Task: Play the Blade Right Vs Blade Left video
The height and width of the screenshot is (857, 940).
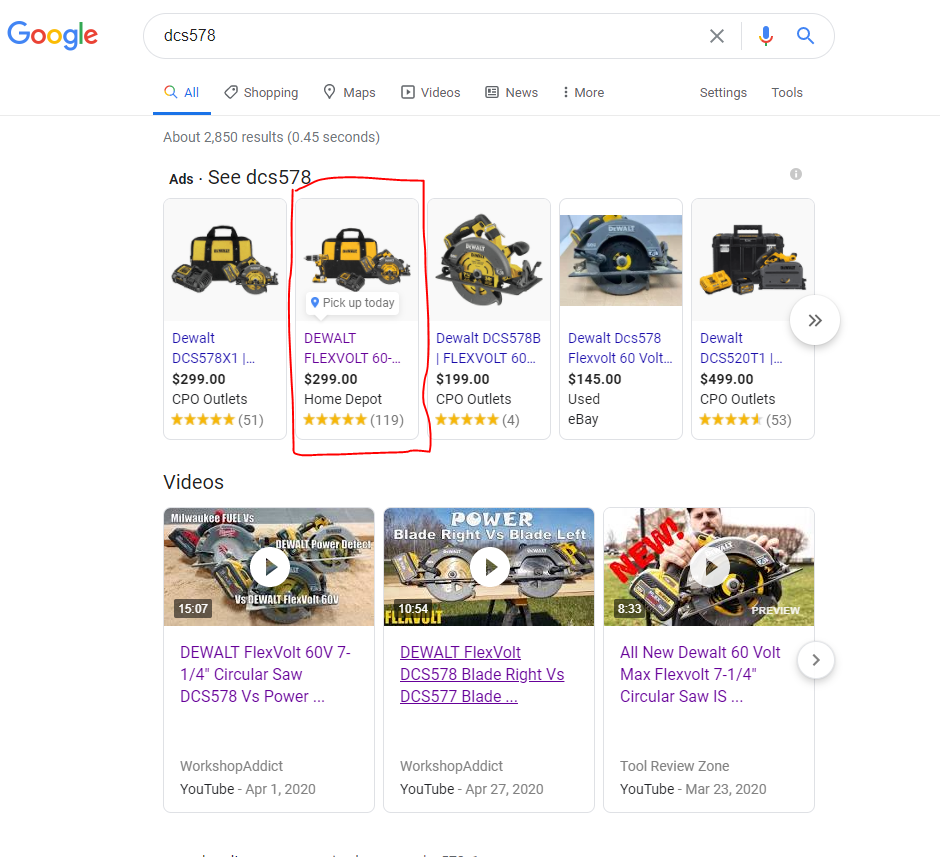Action: click(x=489, y=567)
